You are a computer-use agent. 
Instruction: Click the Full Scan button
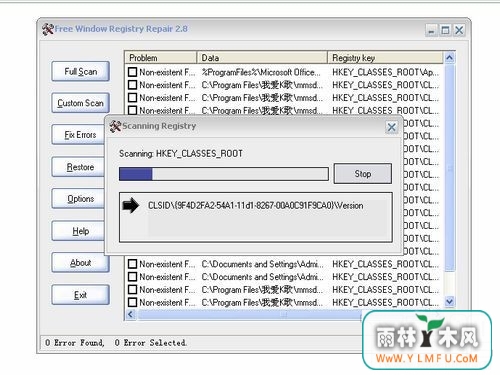click(81, 71)
